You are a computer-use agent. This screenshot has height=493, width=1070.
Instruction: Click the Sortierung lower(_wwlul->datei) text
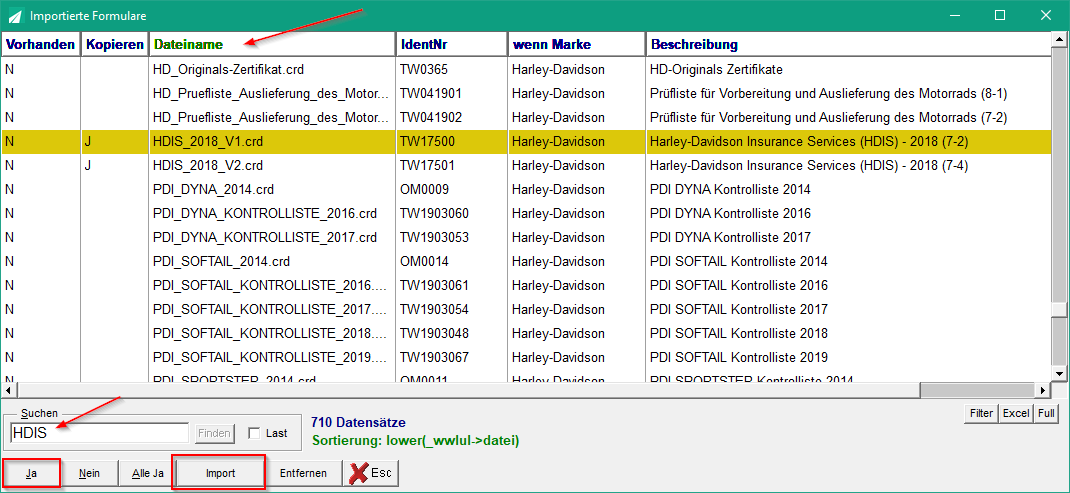pos(415,441)
